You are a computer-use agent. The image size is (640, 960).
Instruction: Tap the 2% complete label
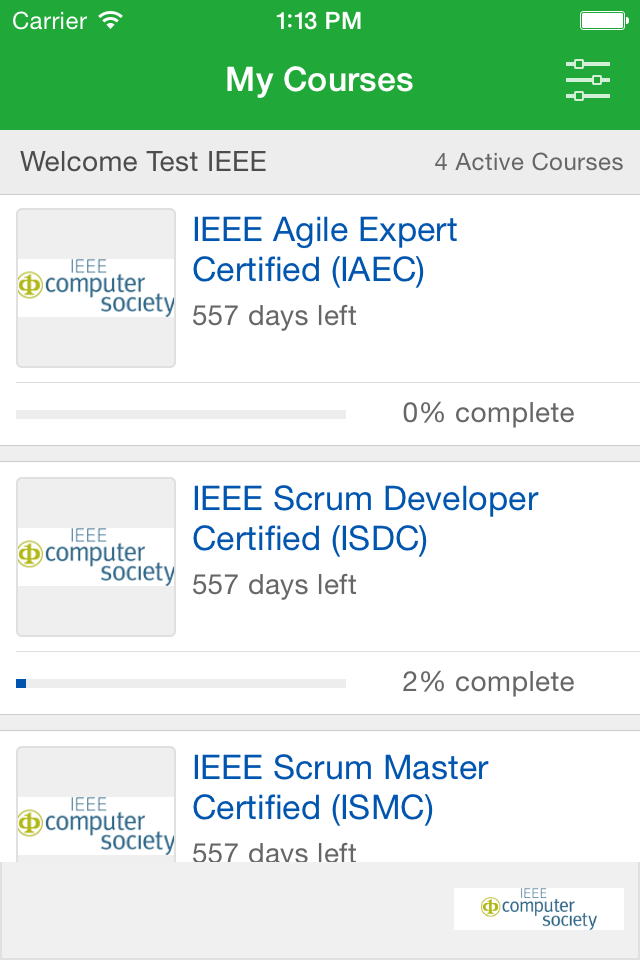488,682
